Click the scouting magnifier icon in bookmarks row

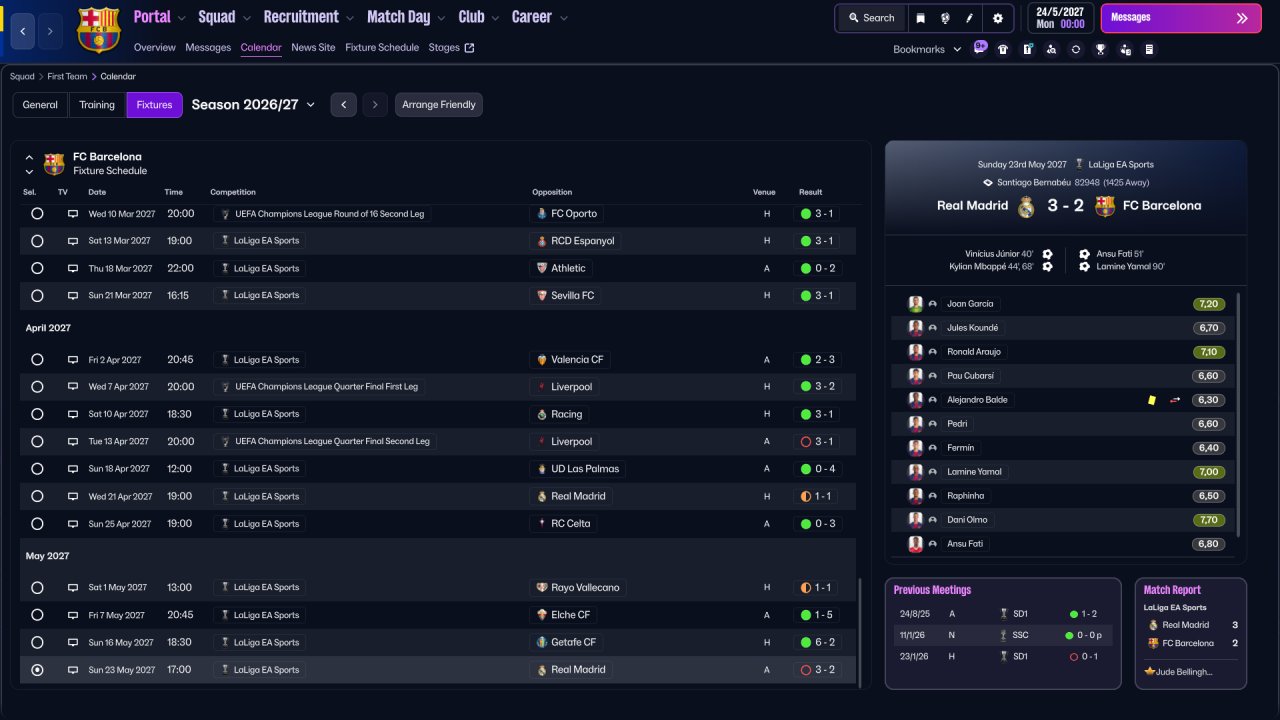coord(1051,49)
